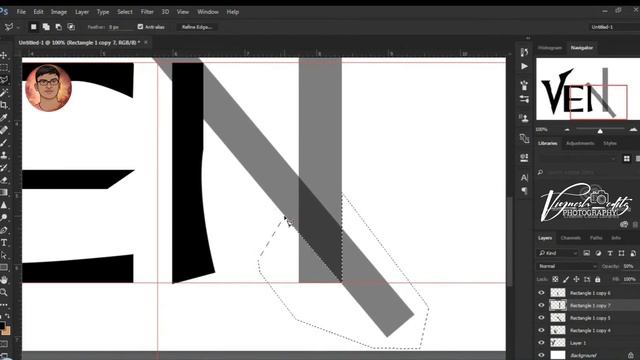
Task: Switch to the Adjustments tab
Action: click(x=580, y=143)
